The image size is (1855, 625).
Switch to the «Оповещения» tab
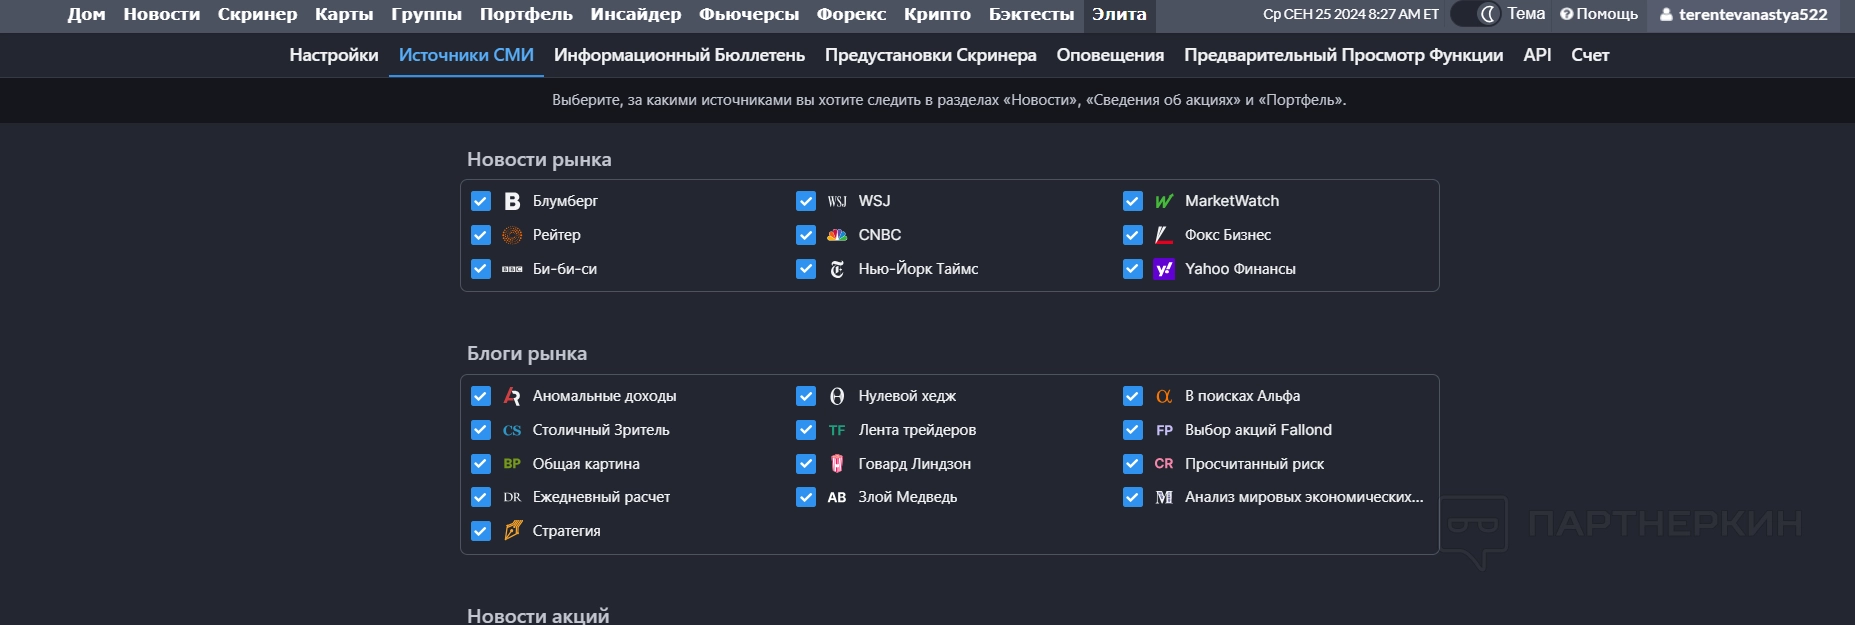1110,55
